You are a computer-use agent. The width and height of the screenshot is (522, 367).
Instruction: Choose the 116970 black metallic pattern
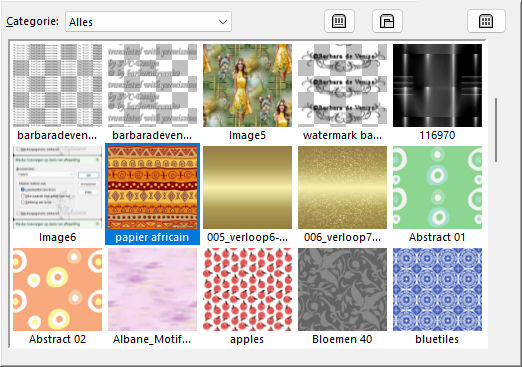437,92
